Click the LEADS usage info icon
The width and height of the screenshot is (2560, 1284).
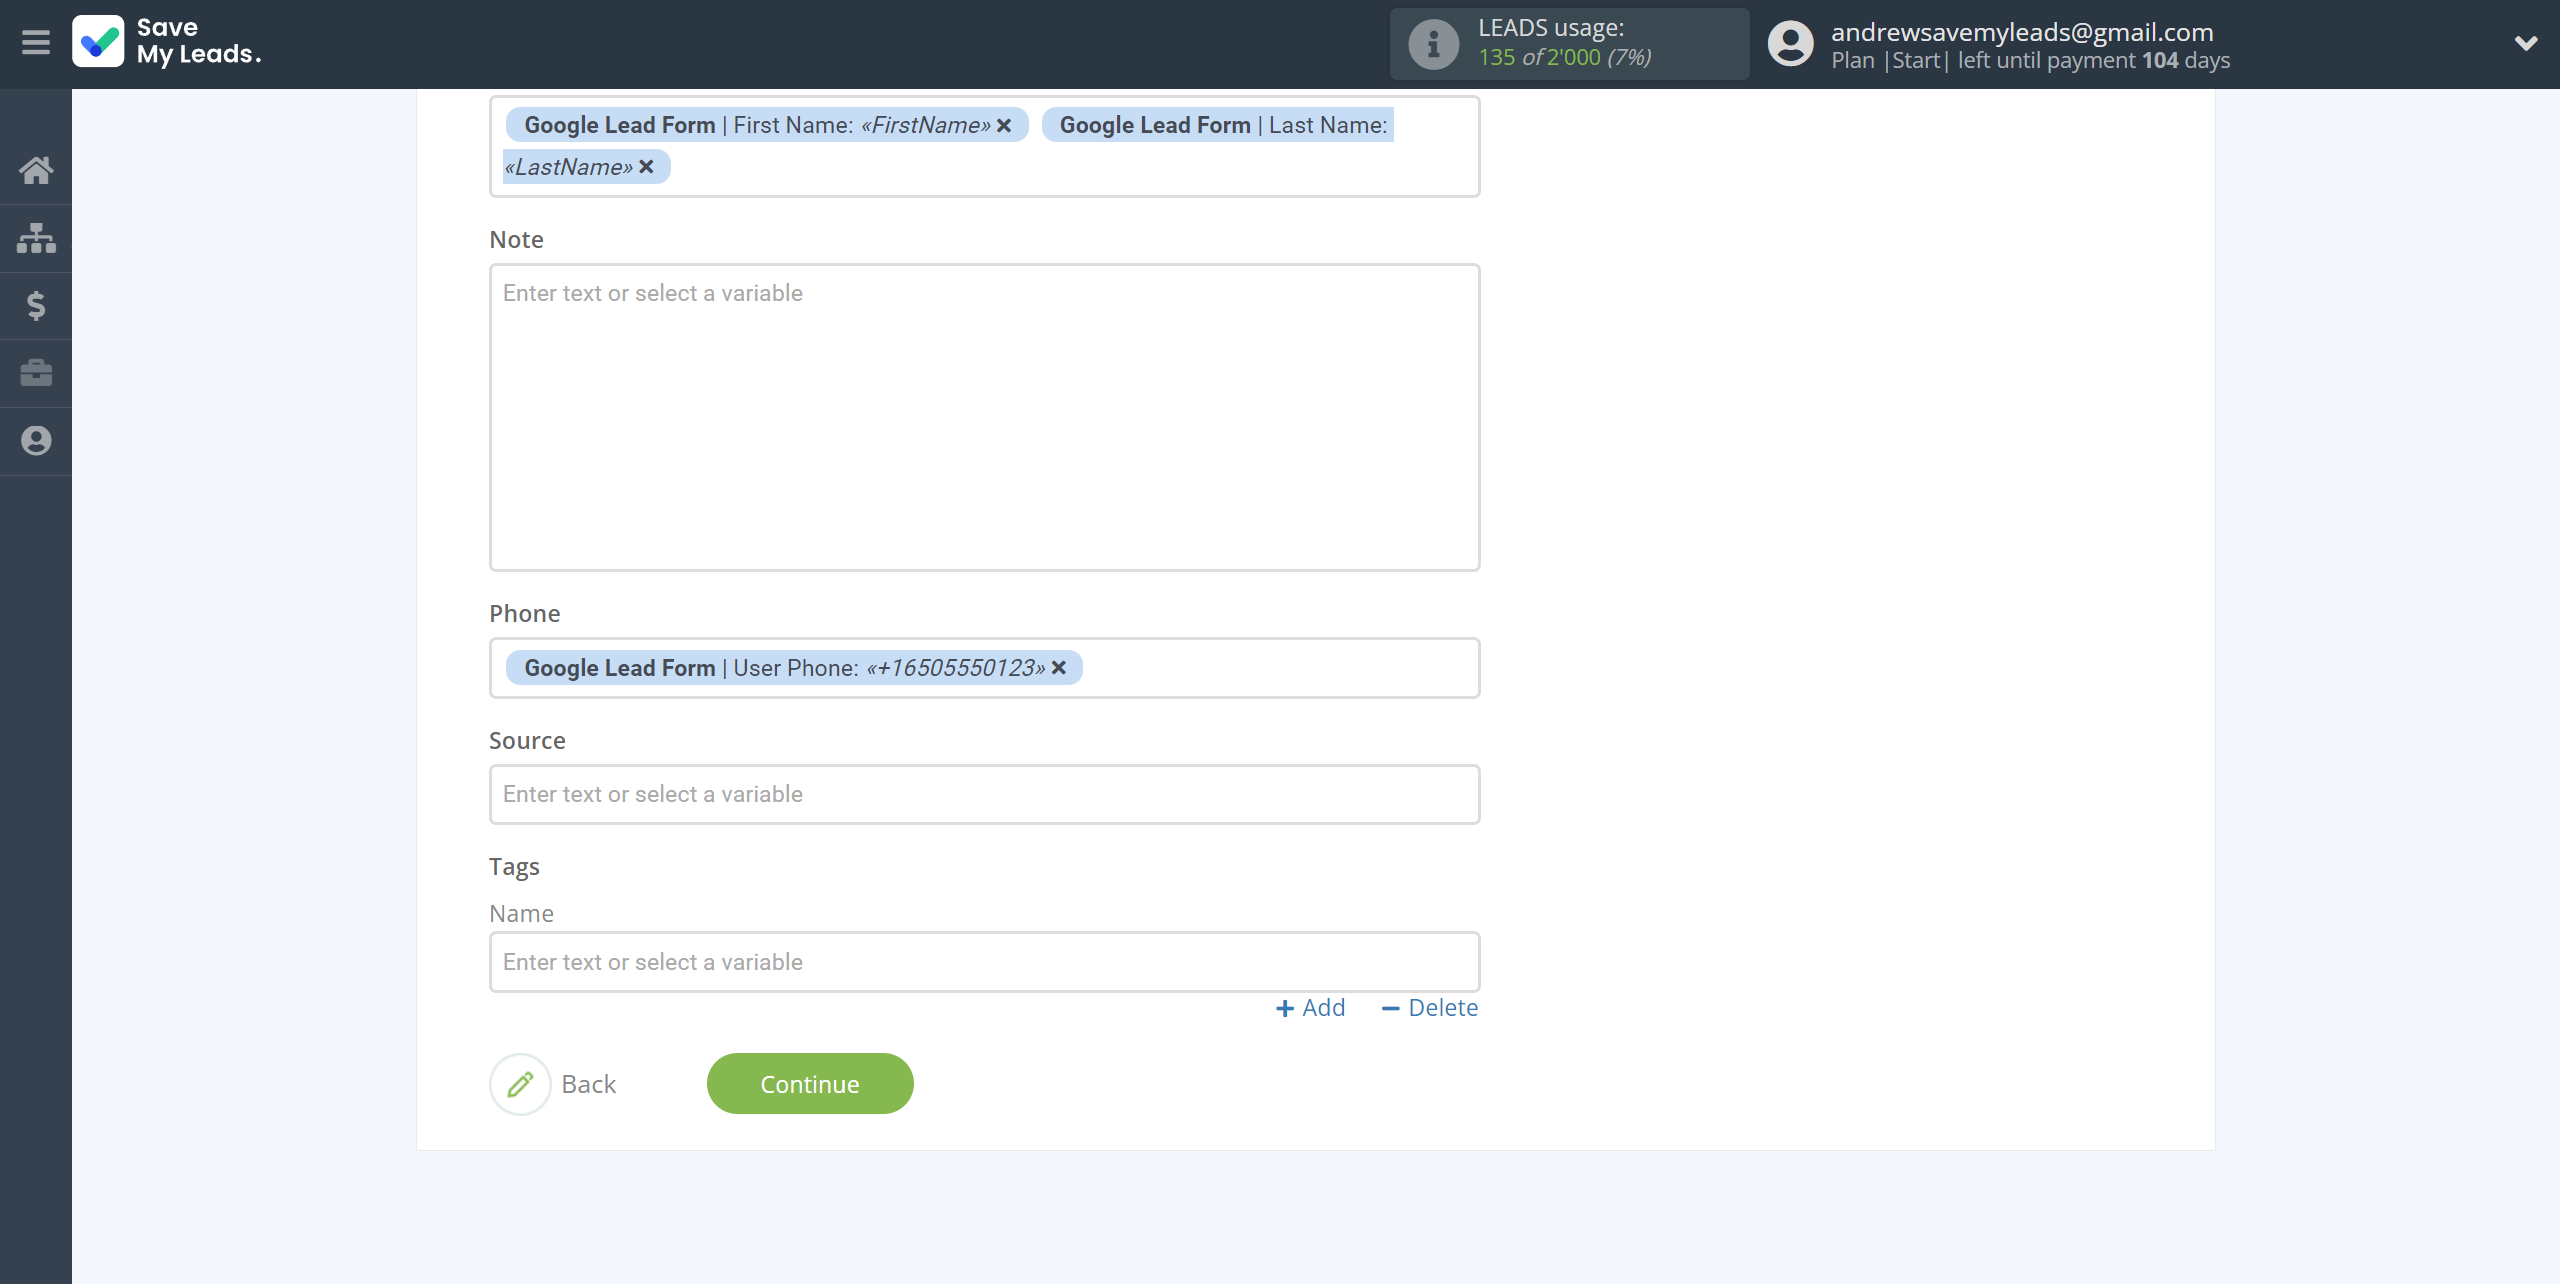[1433, 44]
